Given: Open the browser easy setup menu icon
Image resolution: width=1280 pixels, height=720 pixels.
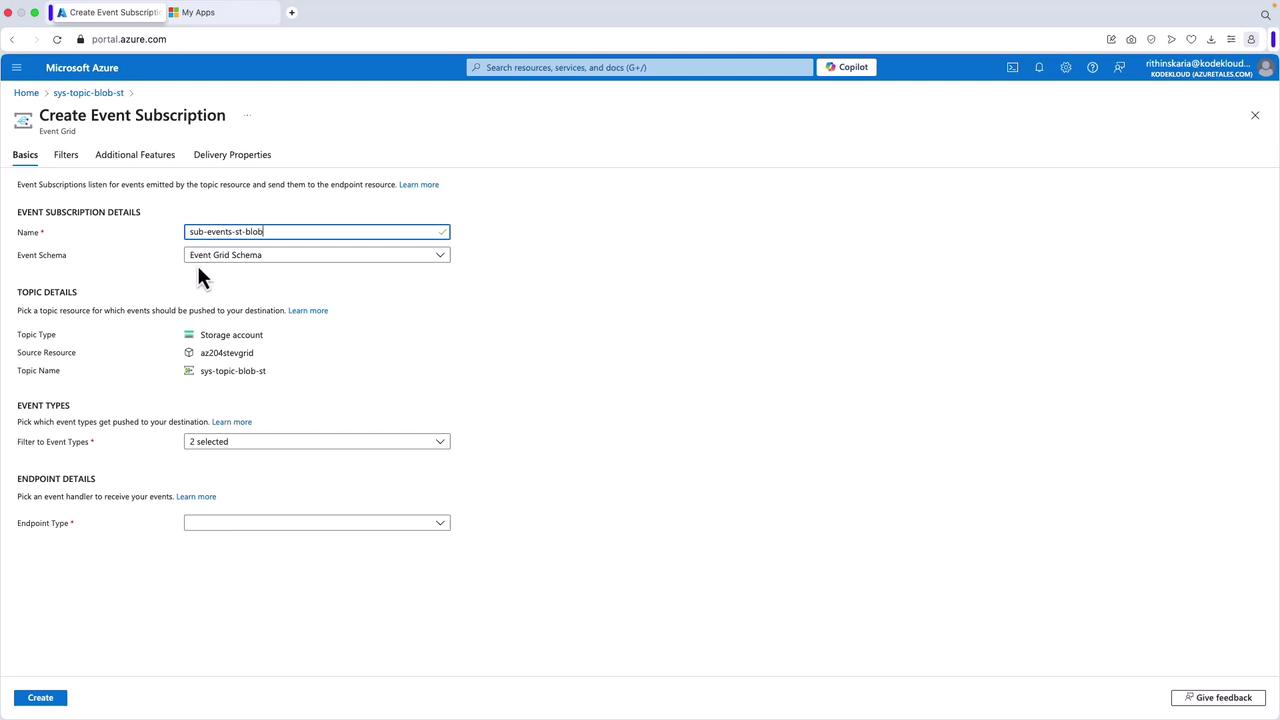Looking at the screenshot, I should tap(1231, 40).
